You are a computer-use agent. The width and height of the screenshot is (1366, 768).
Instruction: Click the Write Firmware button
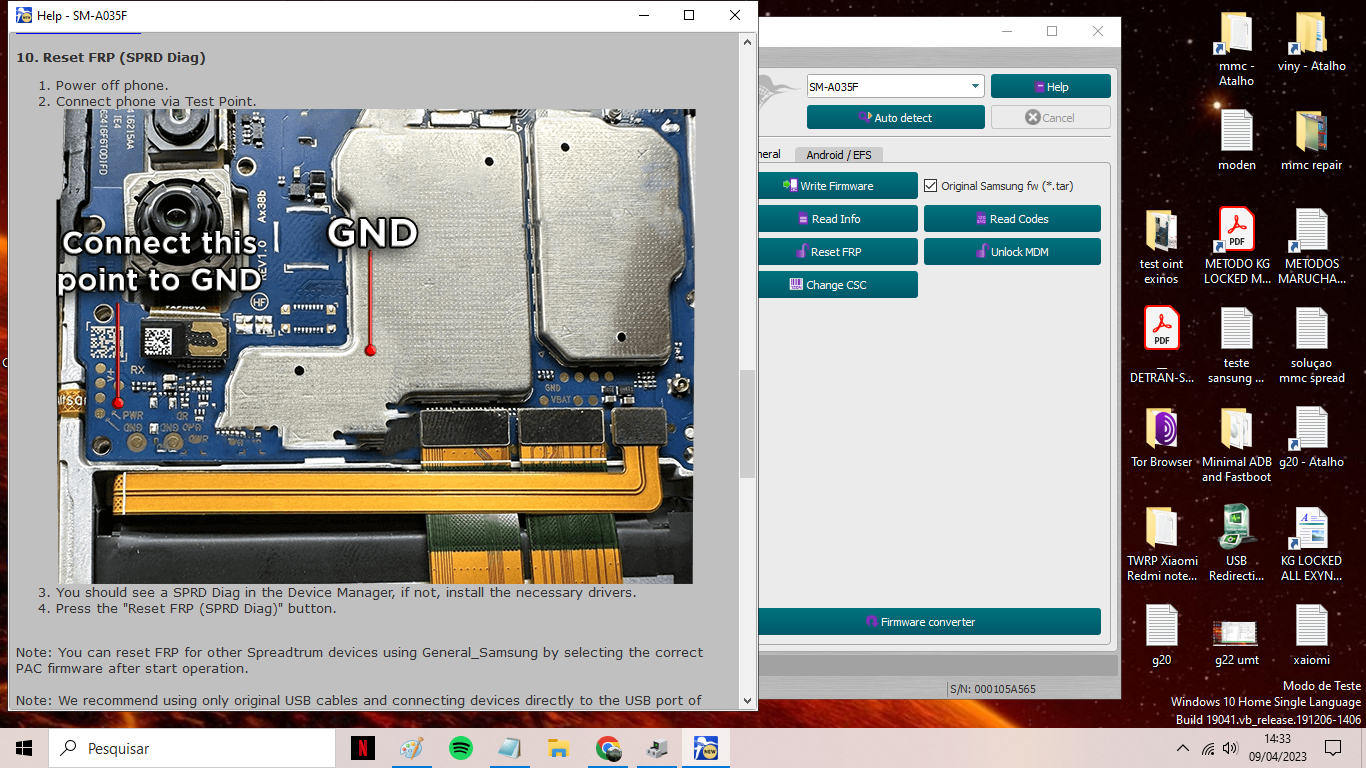click(x=837, y=186)
